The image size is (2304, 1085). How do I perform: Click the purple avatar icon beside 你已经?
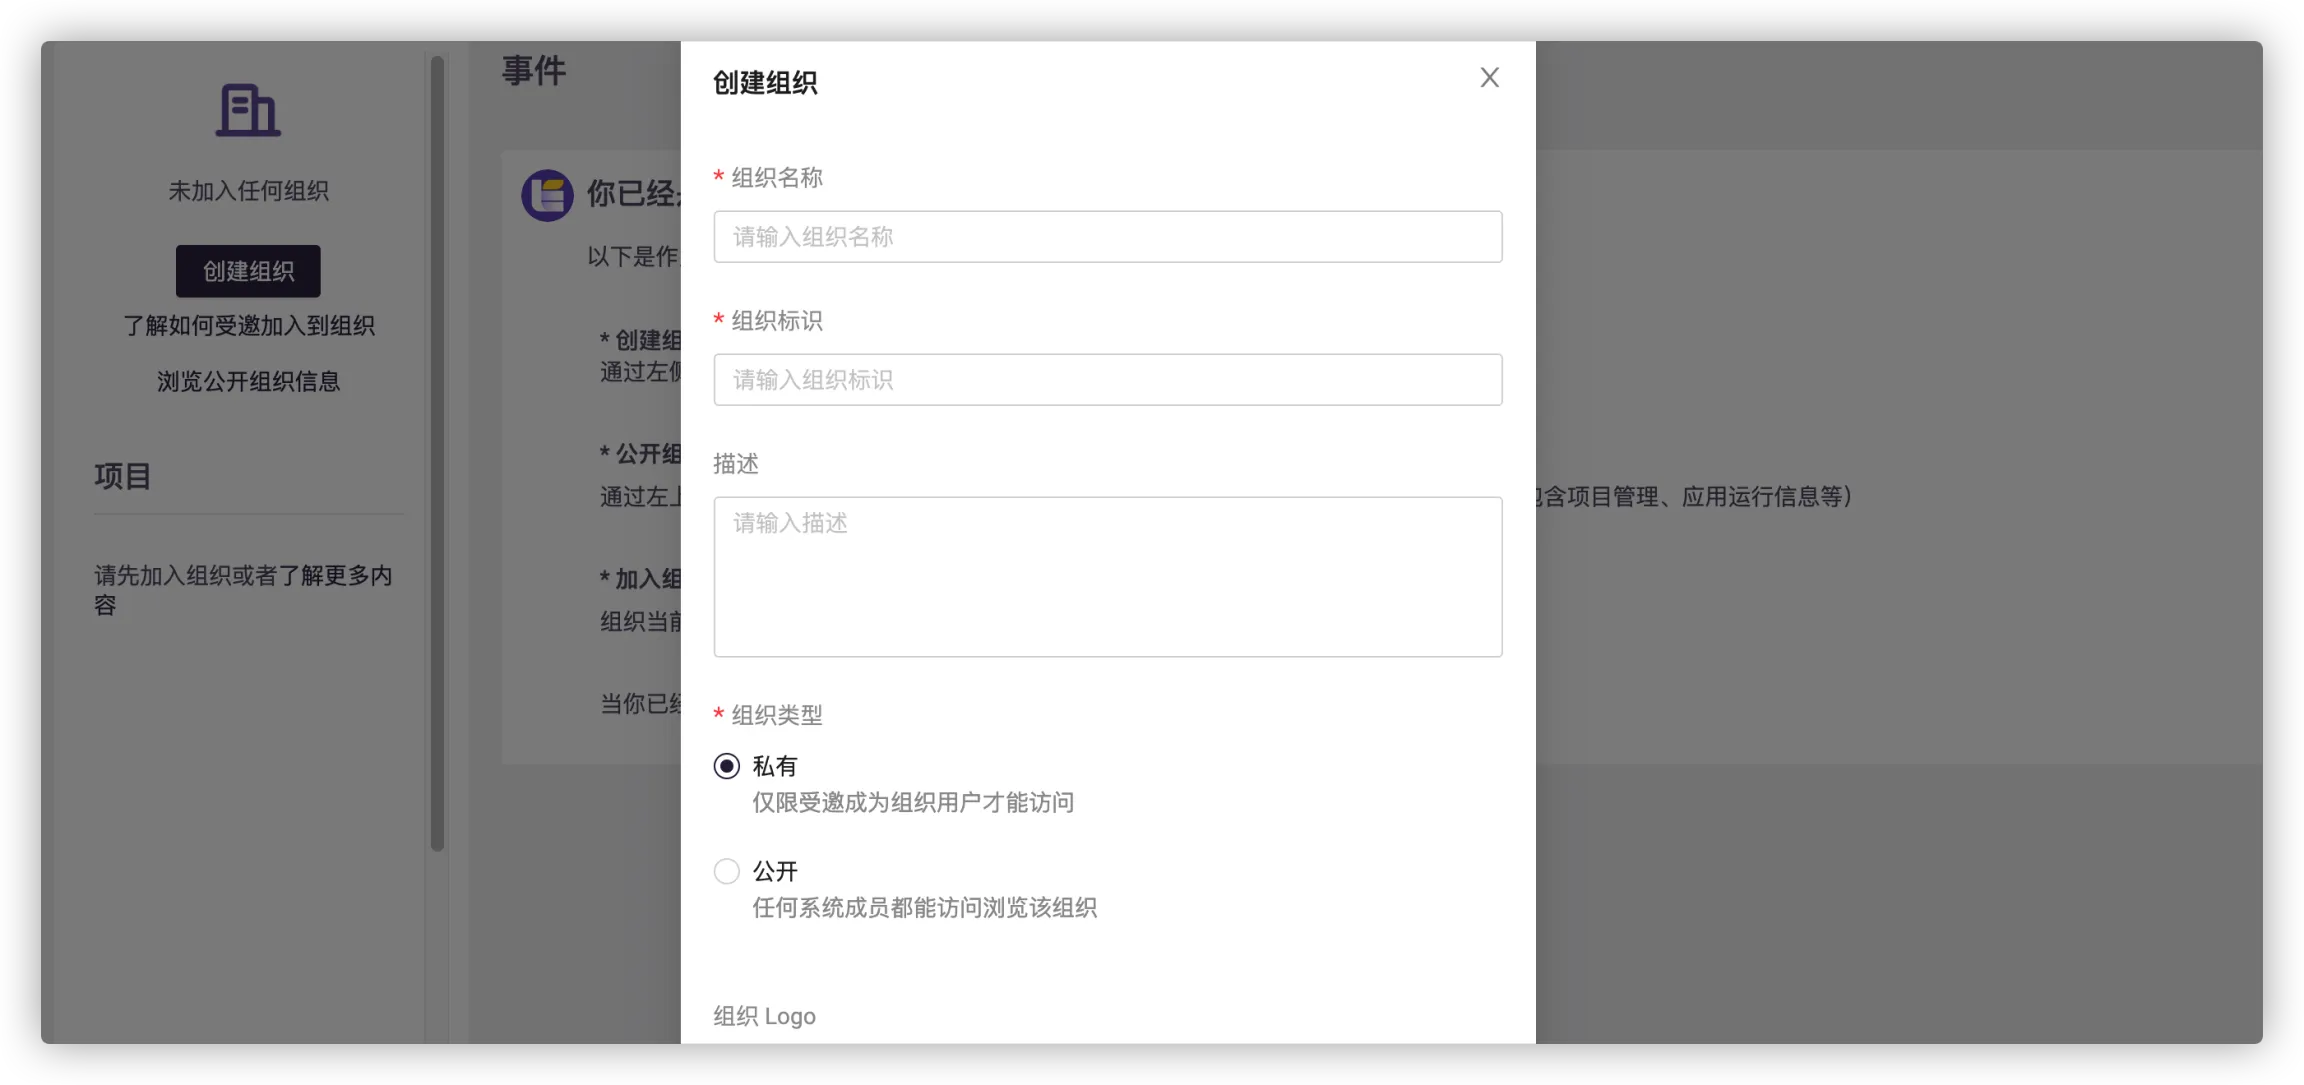tap(547, 195)
